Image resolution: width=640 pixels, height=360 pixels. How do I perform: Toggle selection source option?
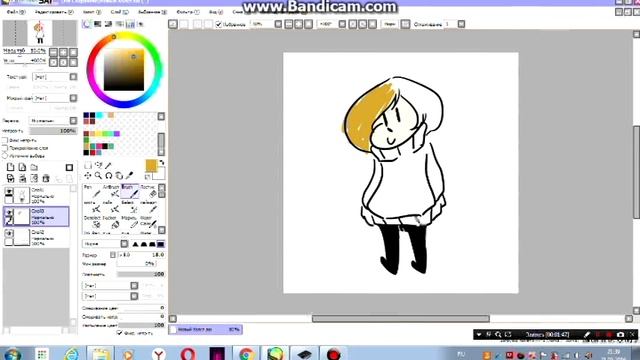coord(5,156)
